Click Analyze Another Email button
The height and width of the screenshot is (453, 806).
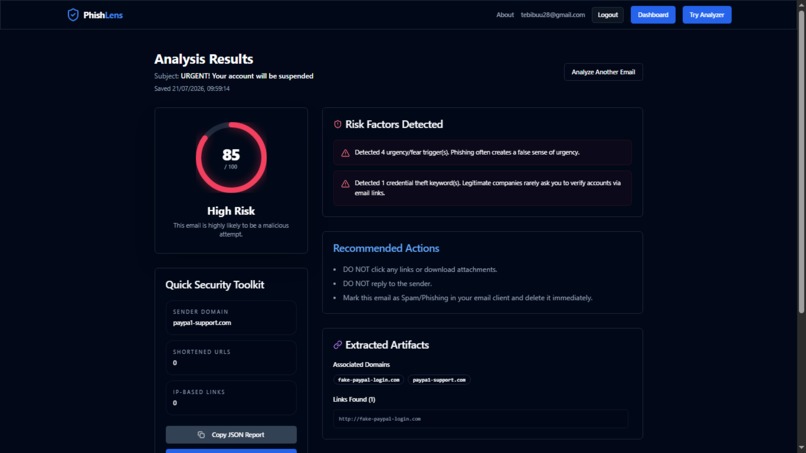point(603,72)
